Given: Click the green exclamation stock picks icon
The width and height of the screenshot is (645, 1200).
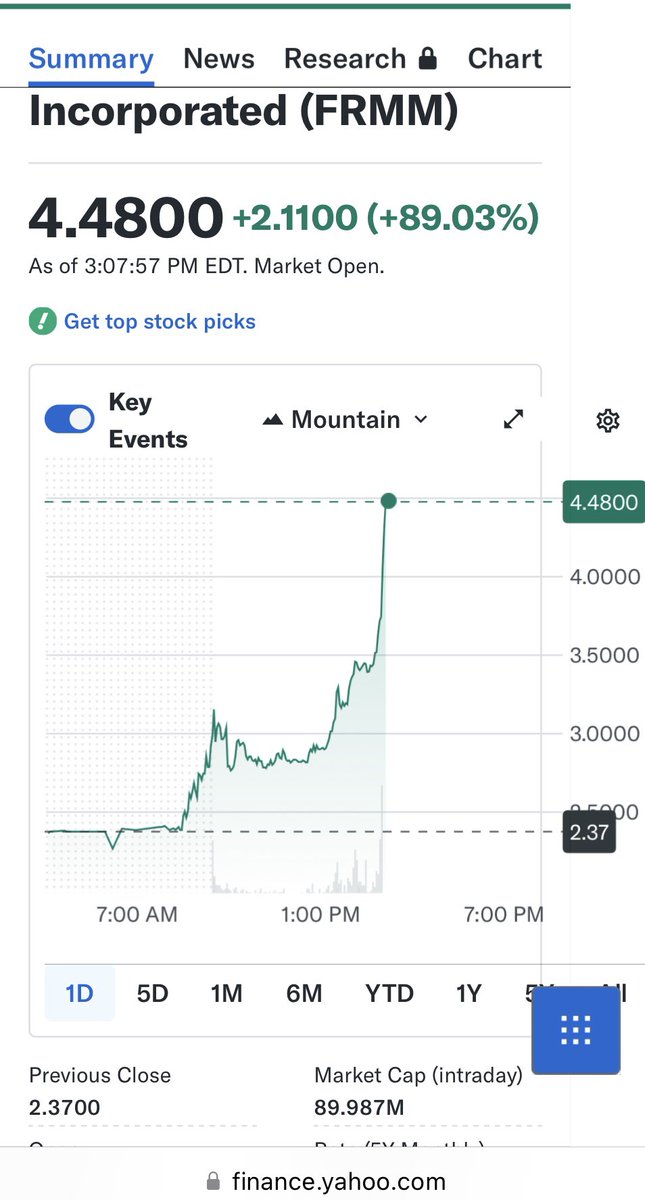Looking at the screenshot, I should click(x=43, y=322).
